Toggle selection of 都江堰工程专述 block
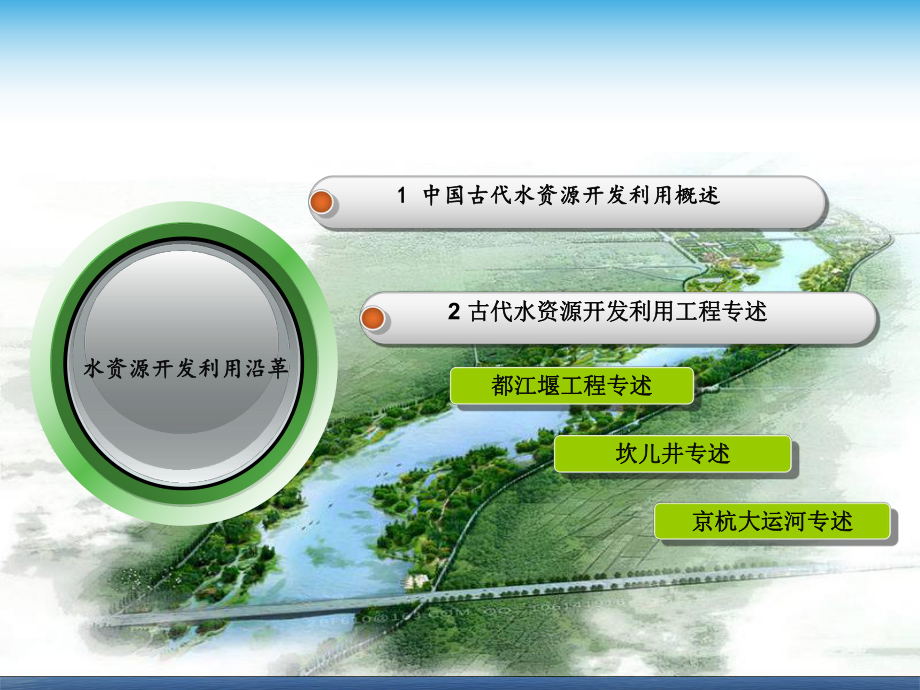The height and width of the screenshot is (690, 920). 573,384
